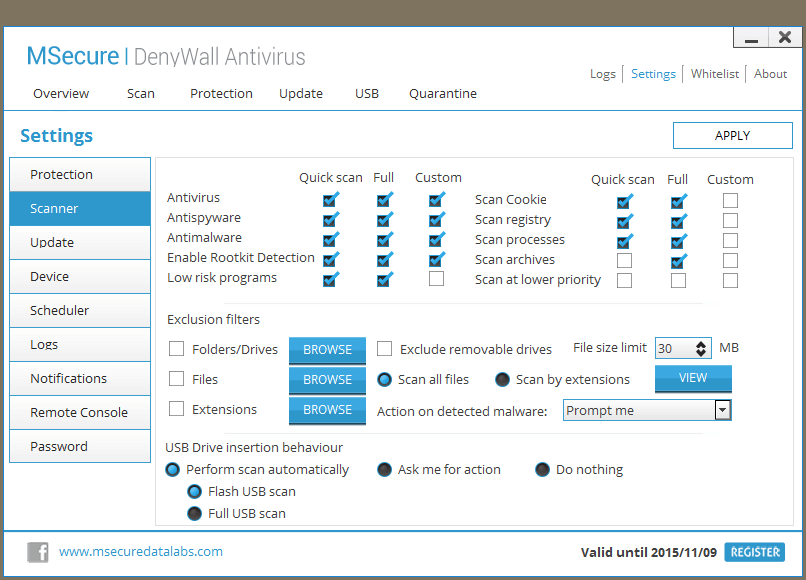This screenshot has width=806, height=580.
Task: Open the Facebook icon in footer
Action: click(x=38, y=552)
